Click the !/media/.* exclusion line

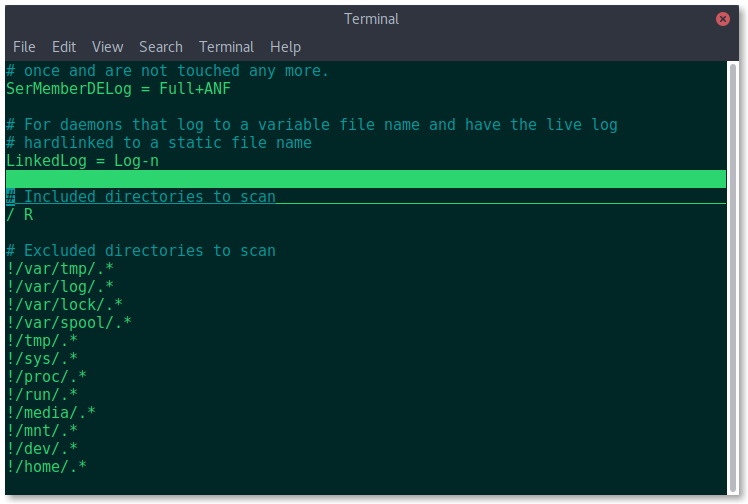pyautogui.click(x=51, y=413)
